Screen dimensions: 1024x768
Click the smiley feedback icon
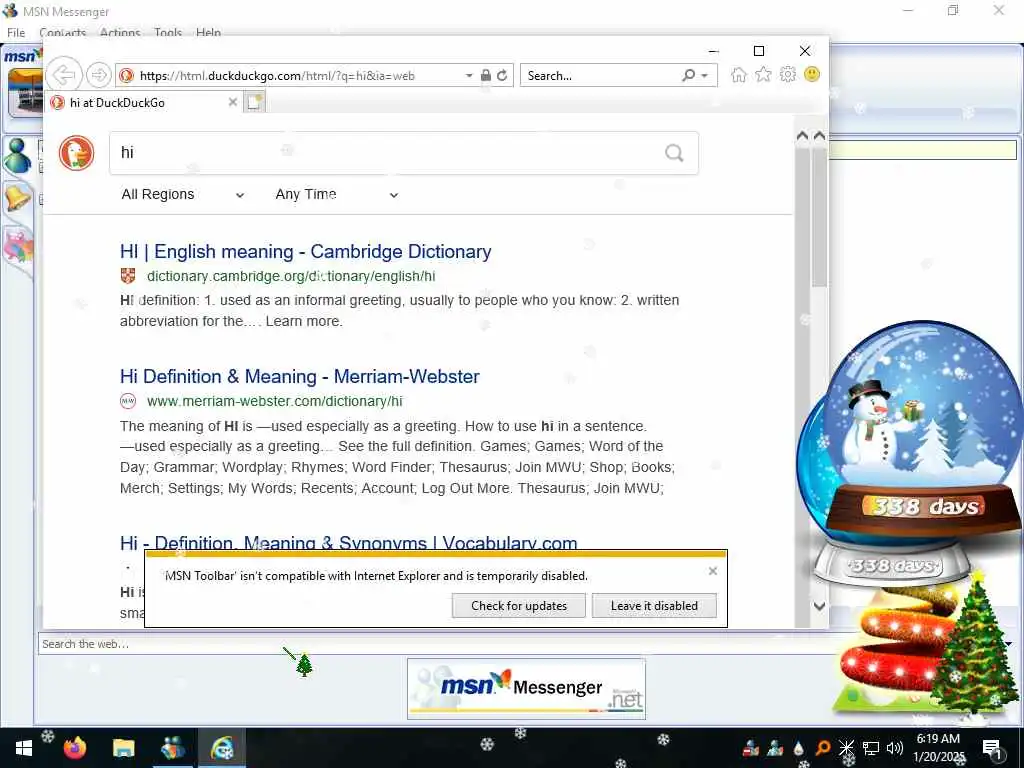tap(812, 74)
